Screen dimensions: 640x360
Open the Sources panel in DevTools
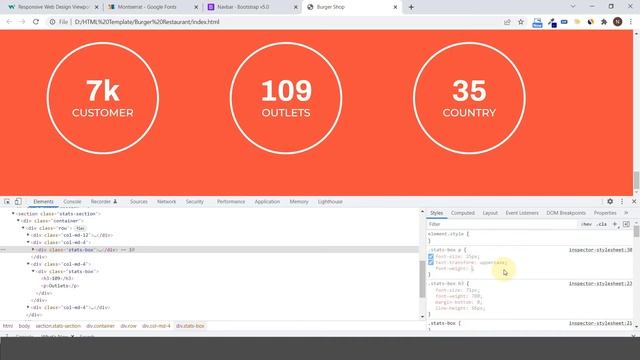click(139, 202)
